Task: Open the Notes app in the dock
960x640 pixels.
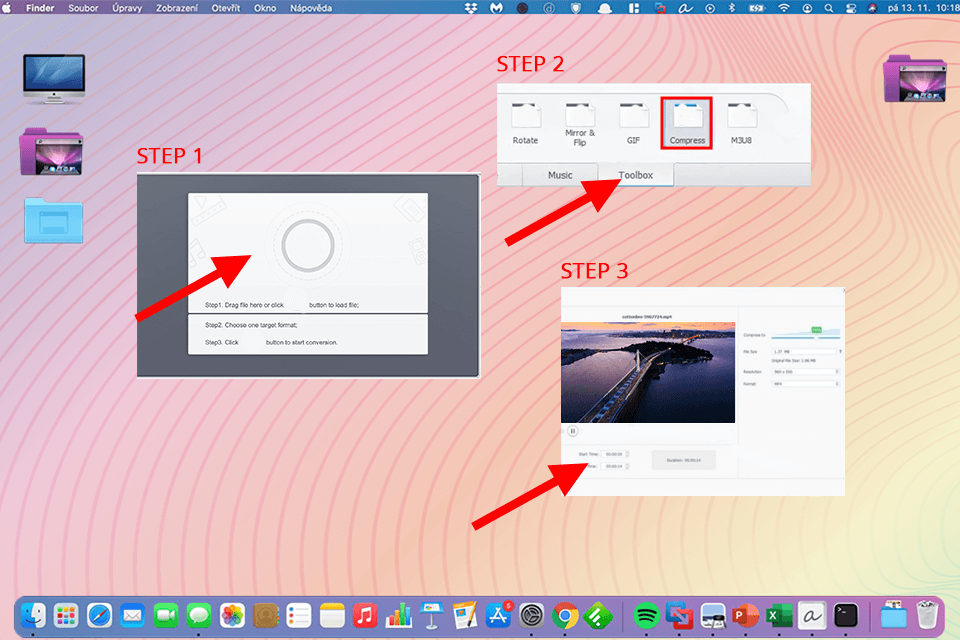Action: point(332,616)
